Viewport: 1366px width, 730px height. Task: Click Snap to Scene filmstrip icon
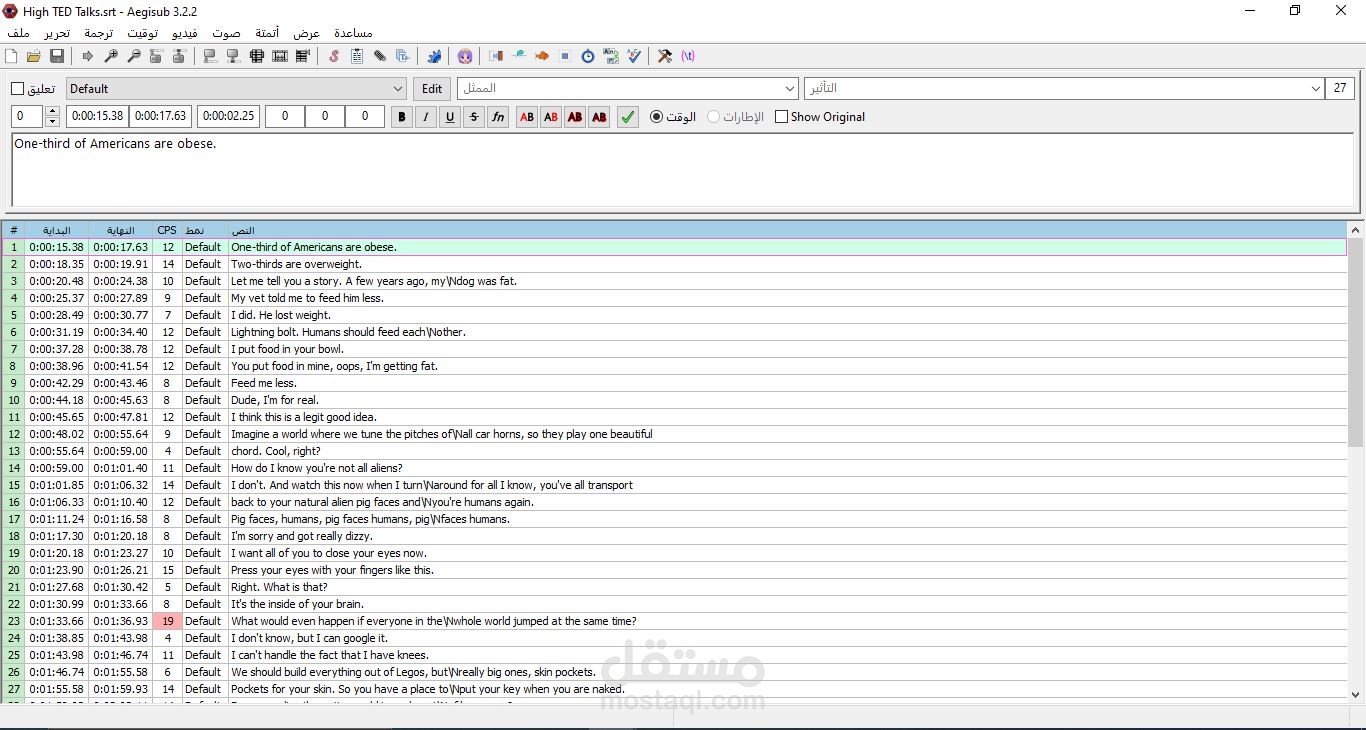(280, 56)
